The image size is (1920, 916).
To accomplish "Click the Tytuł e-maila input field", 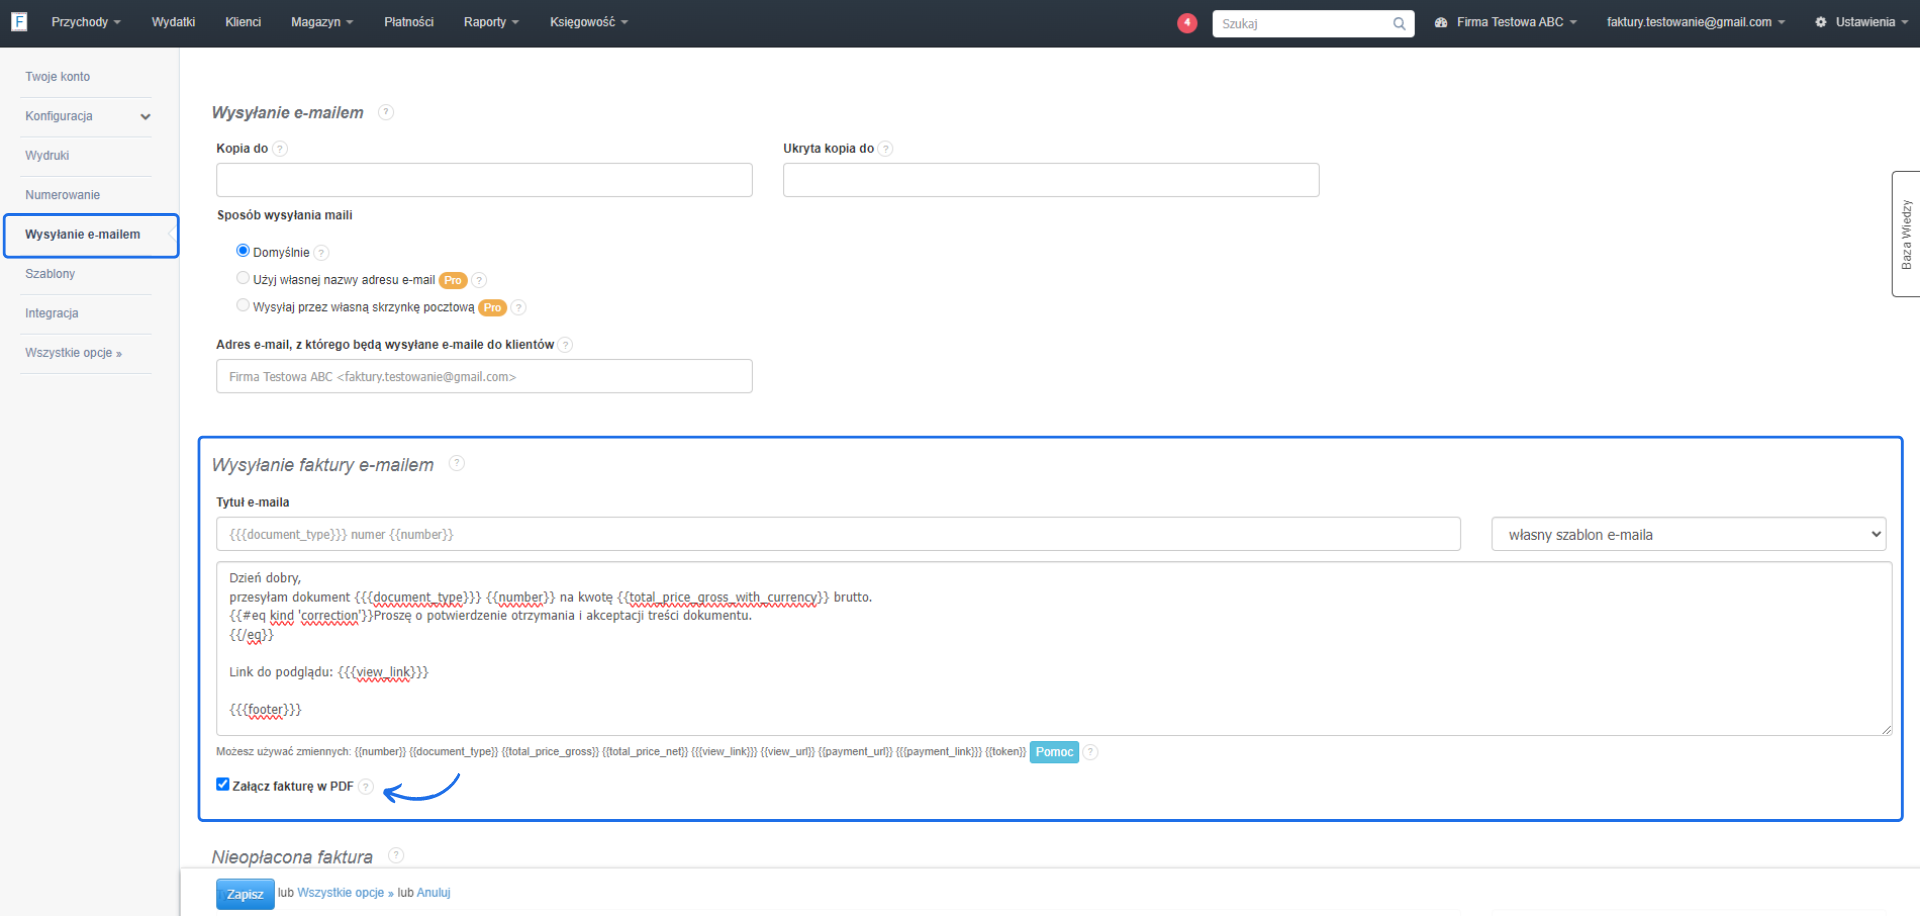I will pyautogui.click(x=838, y=534).
